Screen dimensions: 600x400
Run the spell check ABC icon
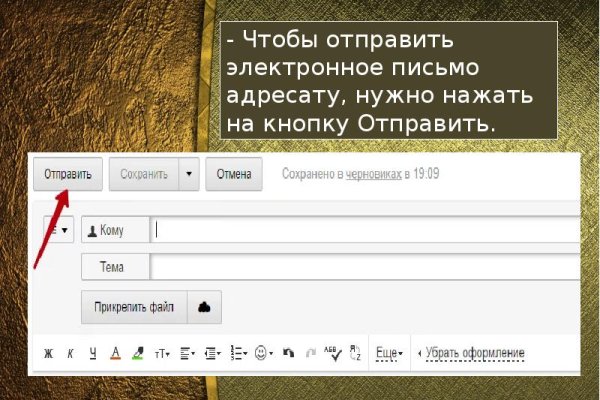332,354
